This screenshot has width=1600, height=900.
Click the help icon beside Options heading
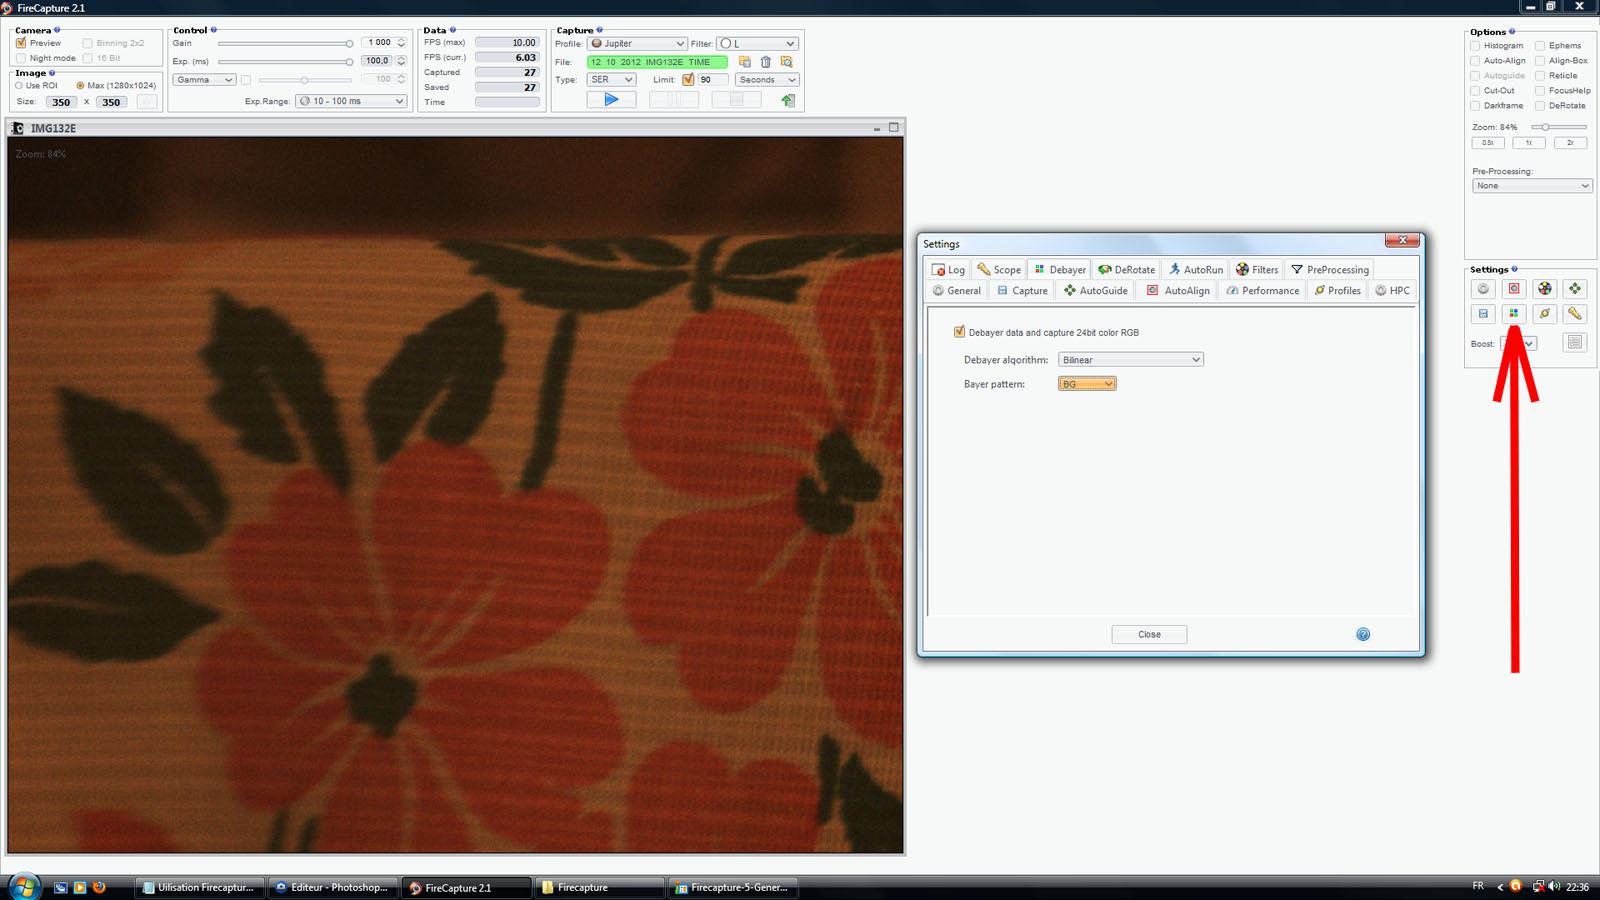pyautogui.click(x=1512, y=32)
